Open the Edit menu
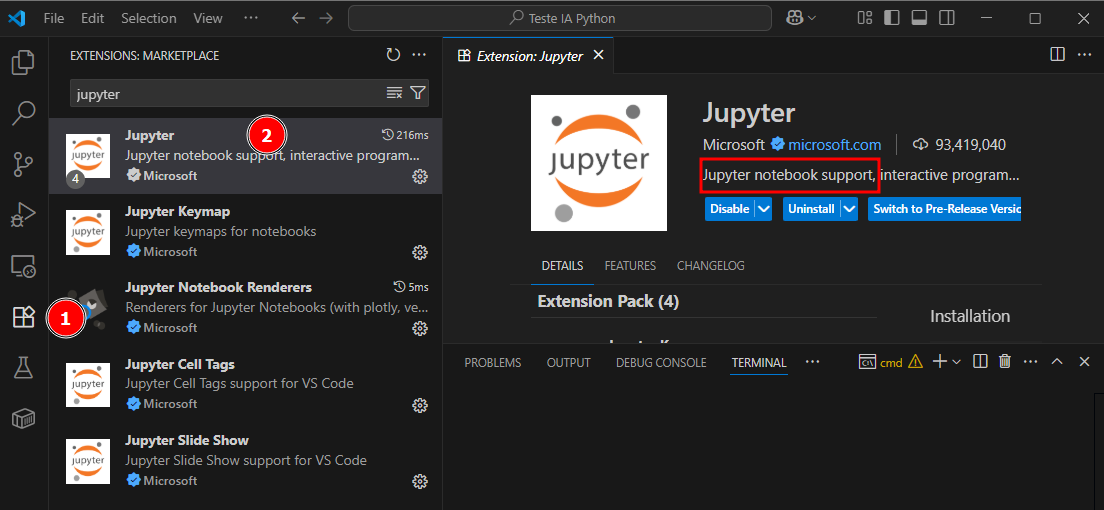The width and height of the screenshot is (1104, 510). pyautogui.click(x=92, y=18)
